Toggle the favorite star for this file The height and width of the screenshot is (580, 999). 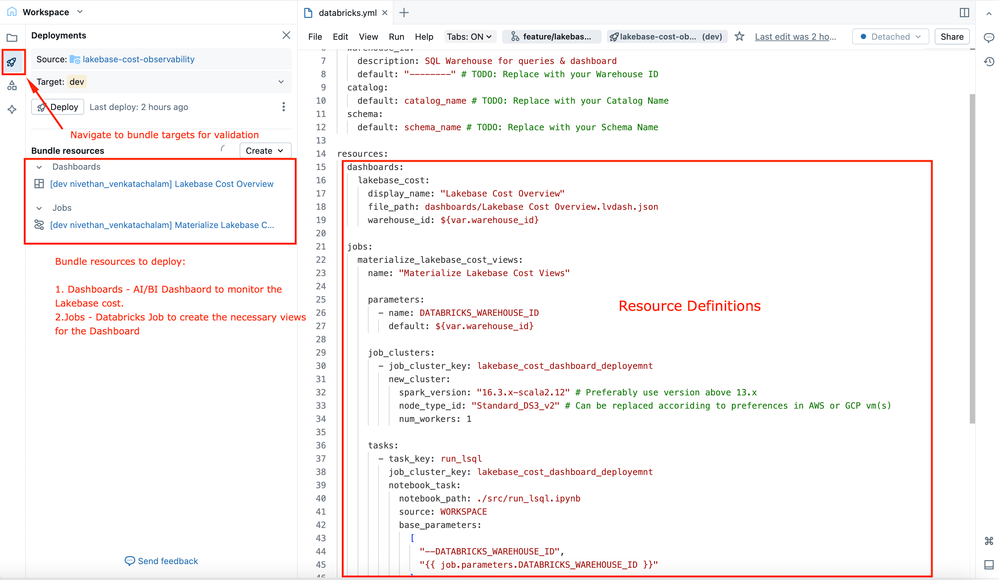tap(739, 37)
